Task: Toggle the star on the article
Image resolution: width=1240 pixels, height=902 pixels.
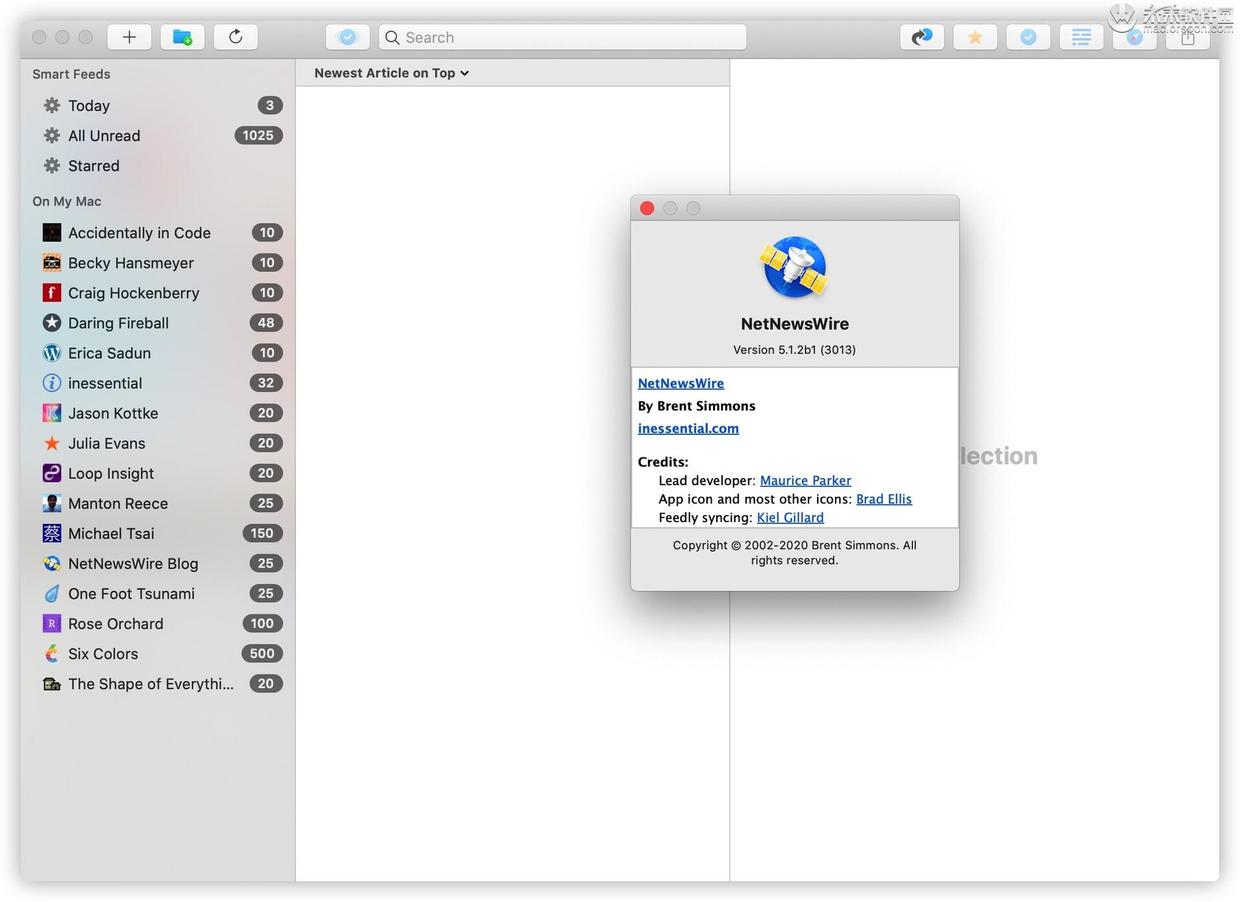Action: [x=975, y=37]
